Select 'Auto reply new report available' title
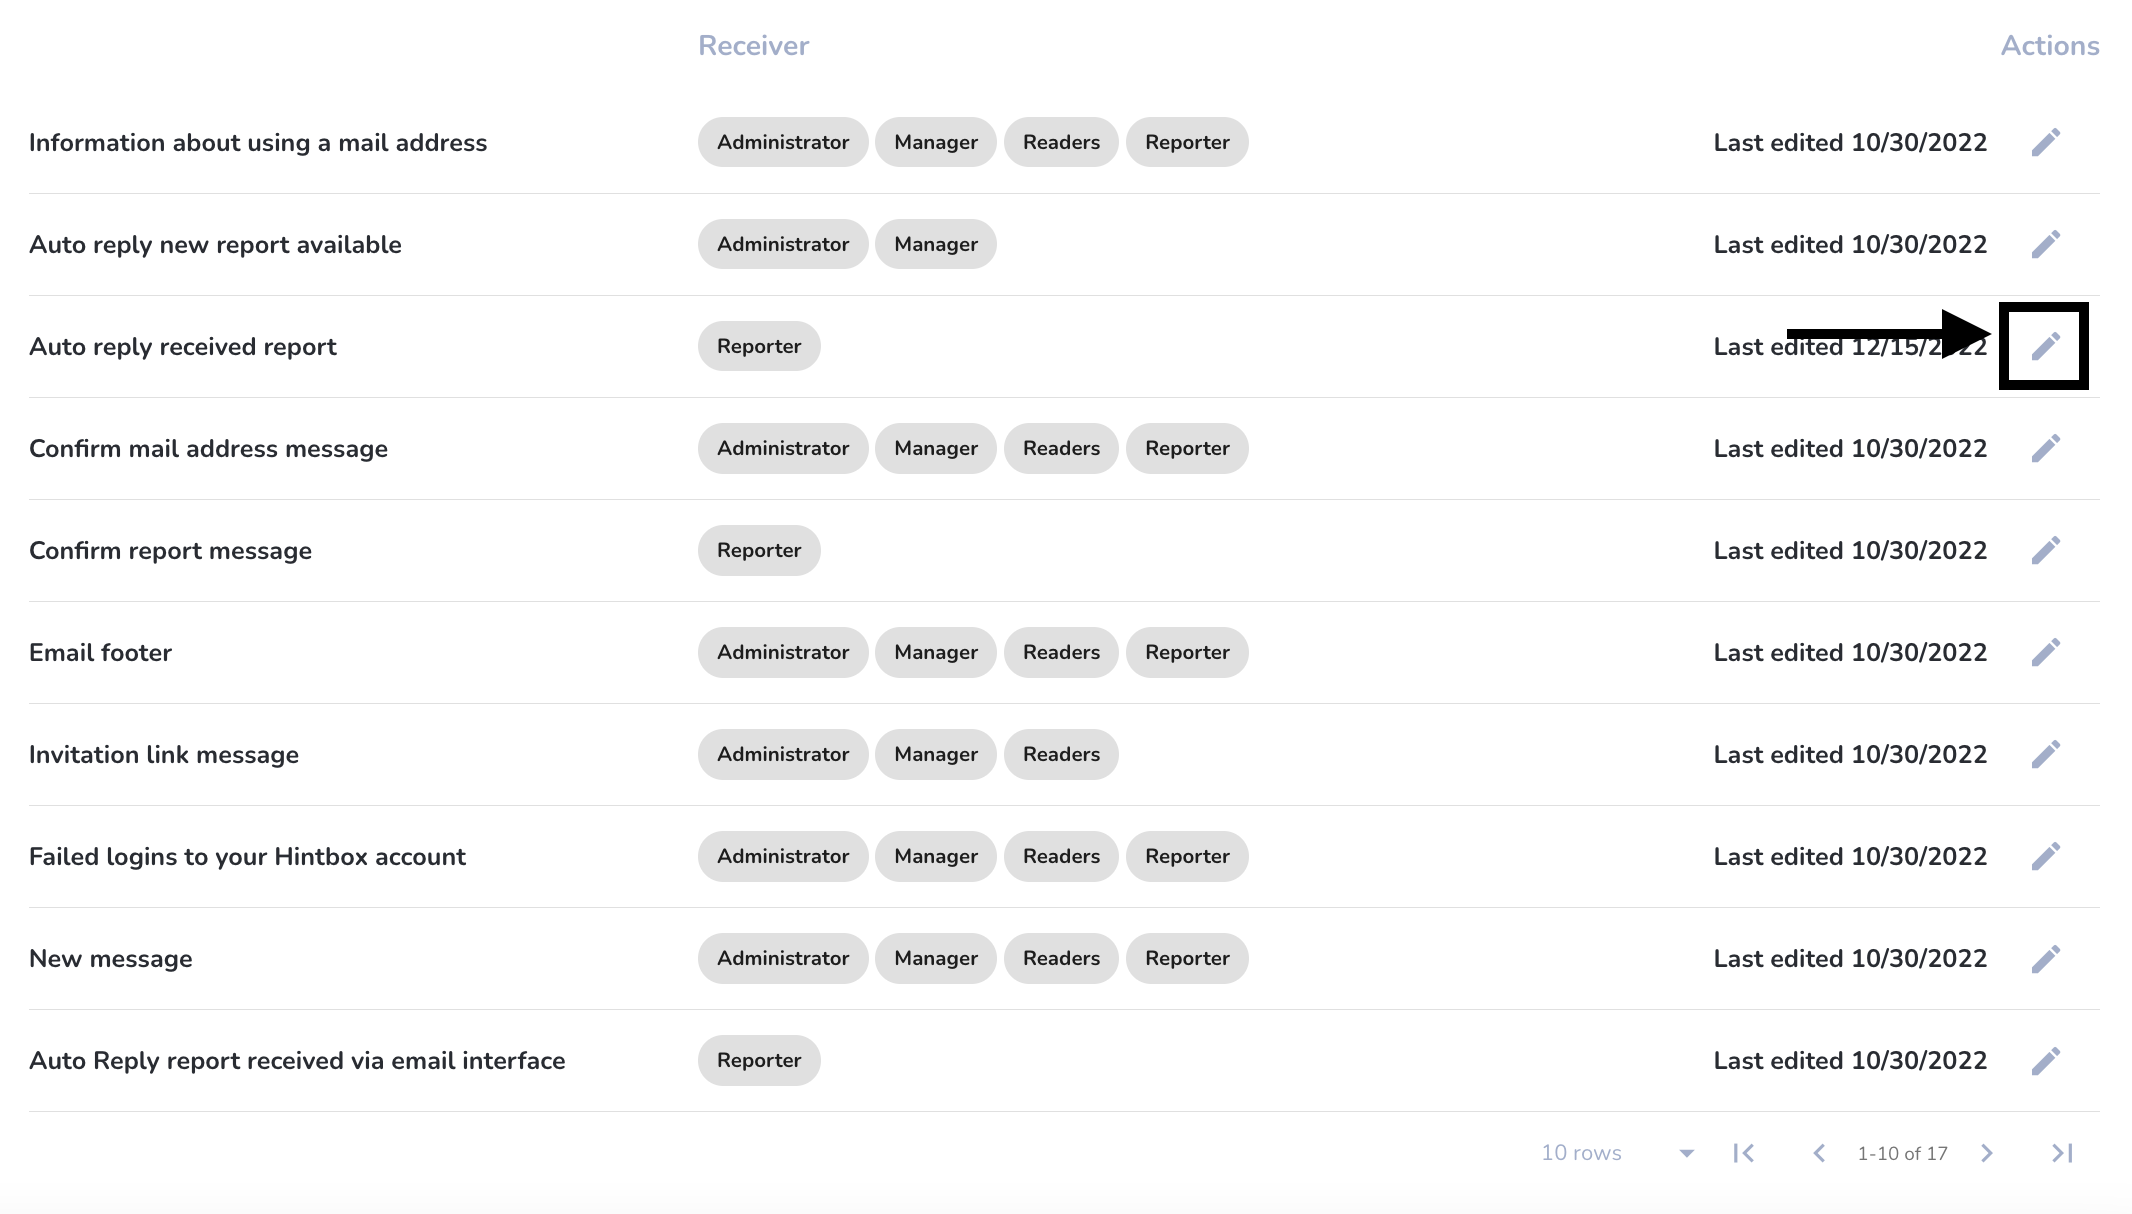Viewport: 2132px width, 1214px height. [x=215, y=245]
